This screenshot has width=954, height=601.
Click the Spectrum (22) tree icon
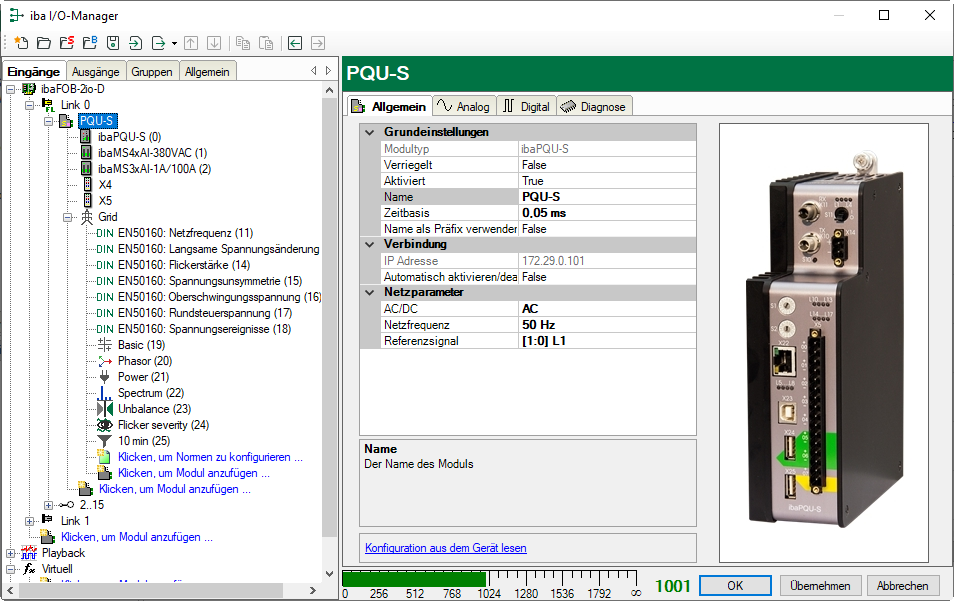point(105,393)
